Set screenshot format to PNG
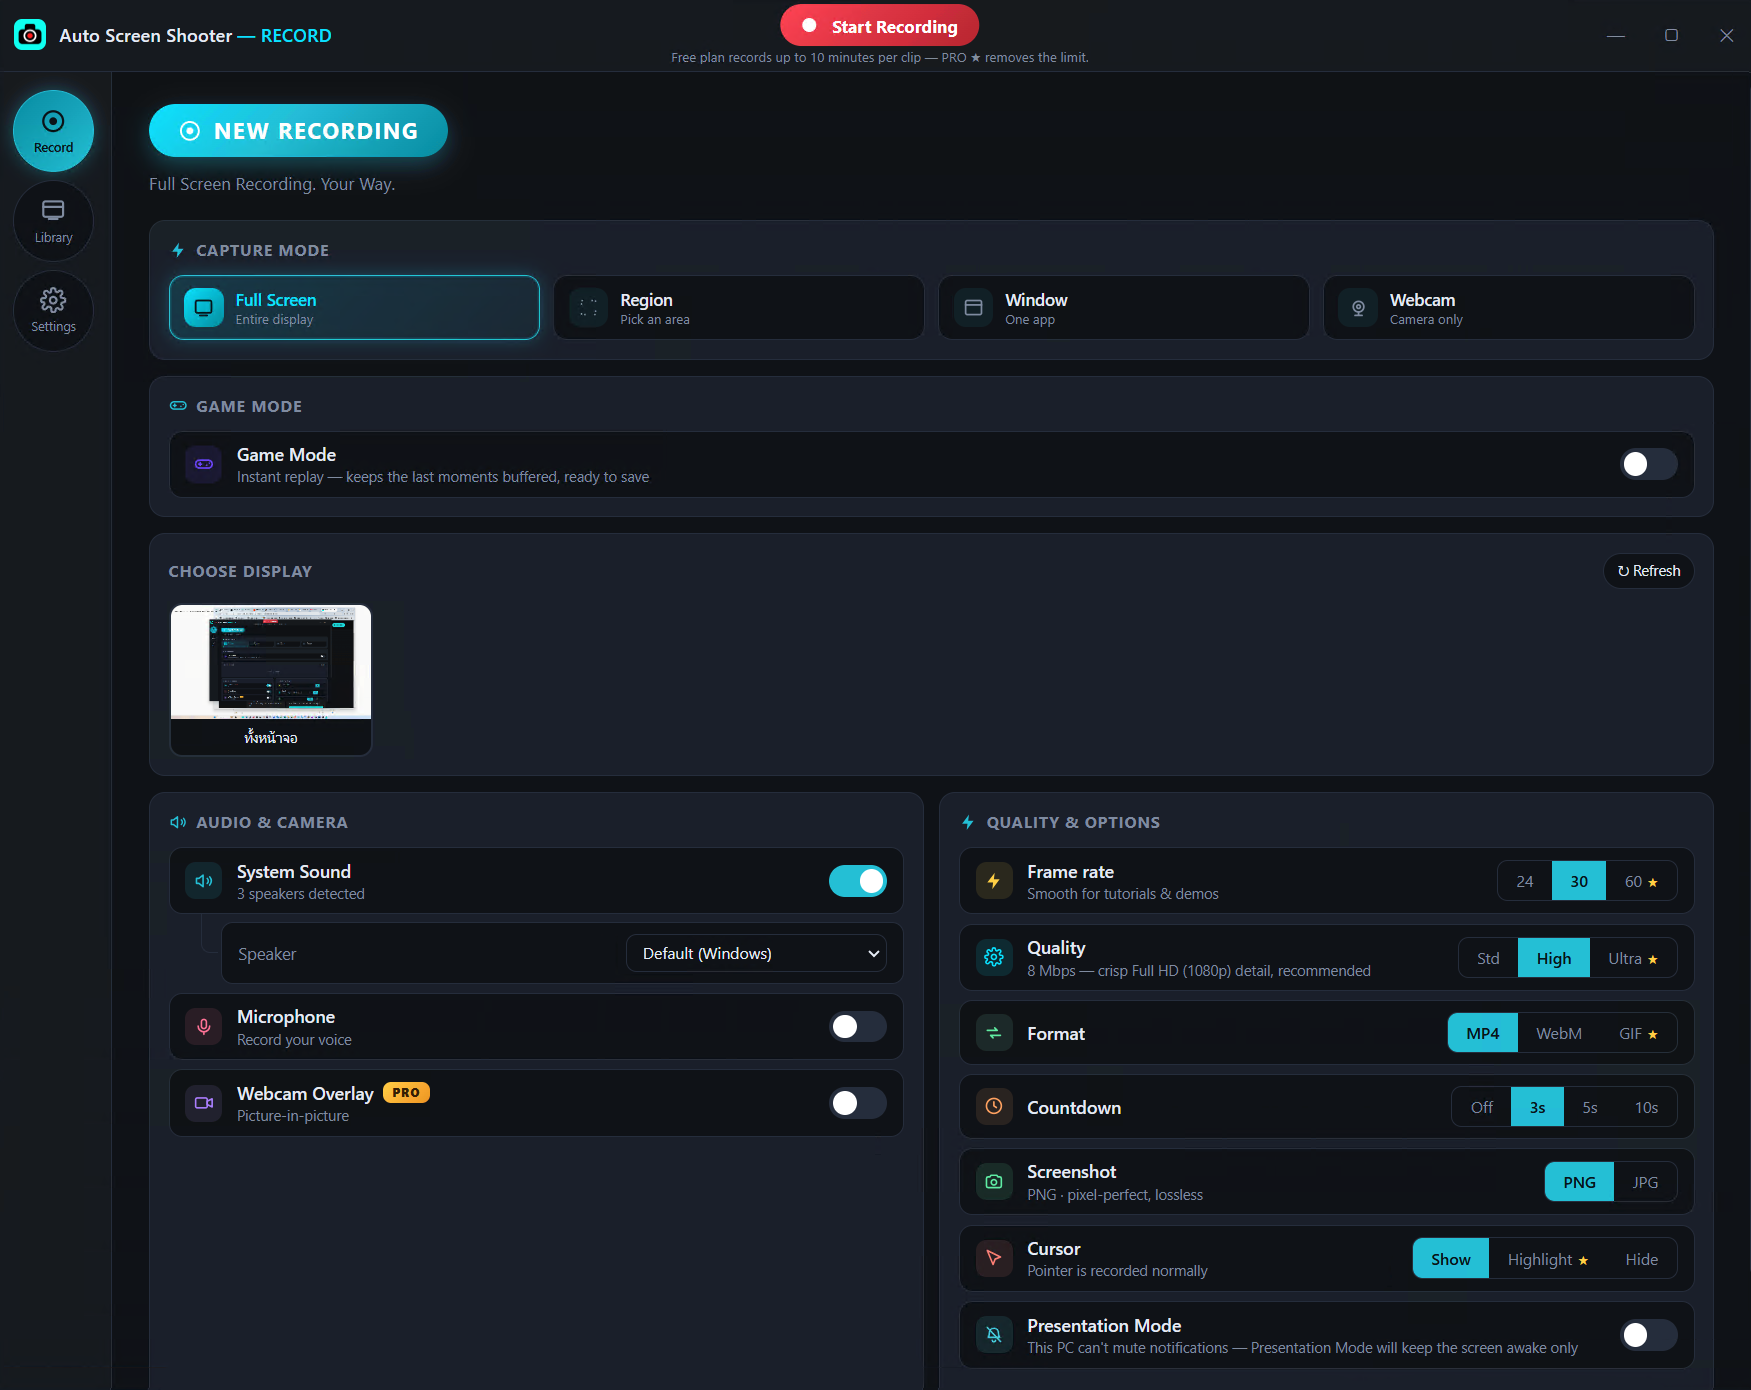The height and width of the screenshot is (1390, 1751). click(1579, 1182)
